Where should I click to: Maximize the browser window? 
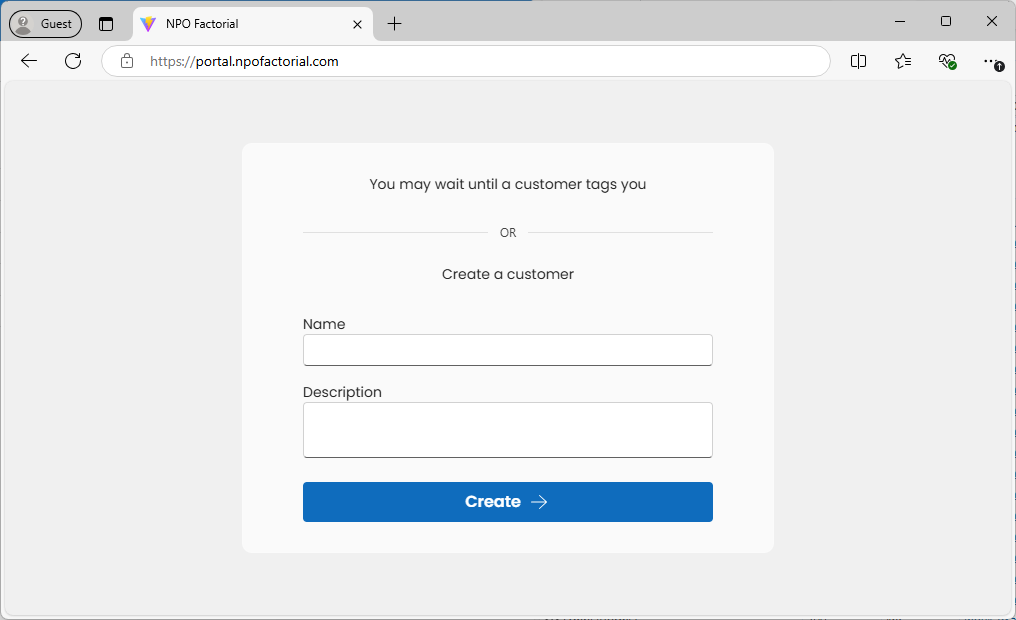(x=946, y=21)
